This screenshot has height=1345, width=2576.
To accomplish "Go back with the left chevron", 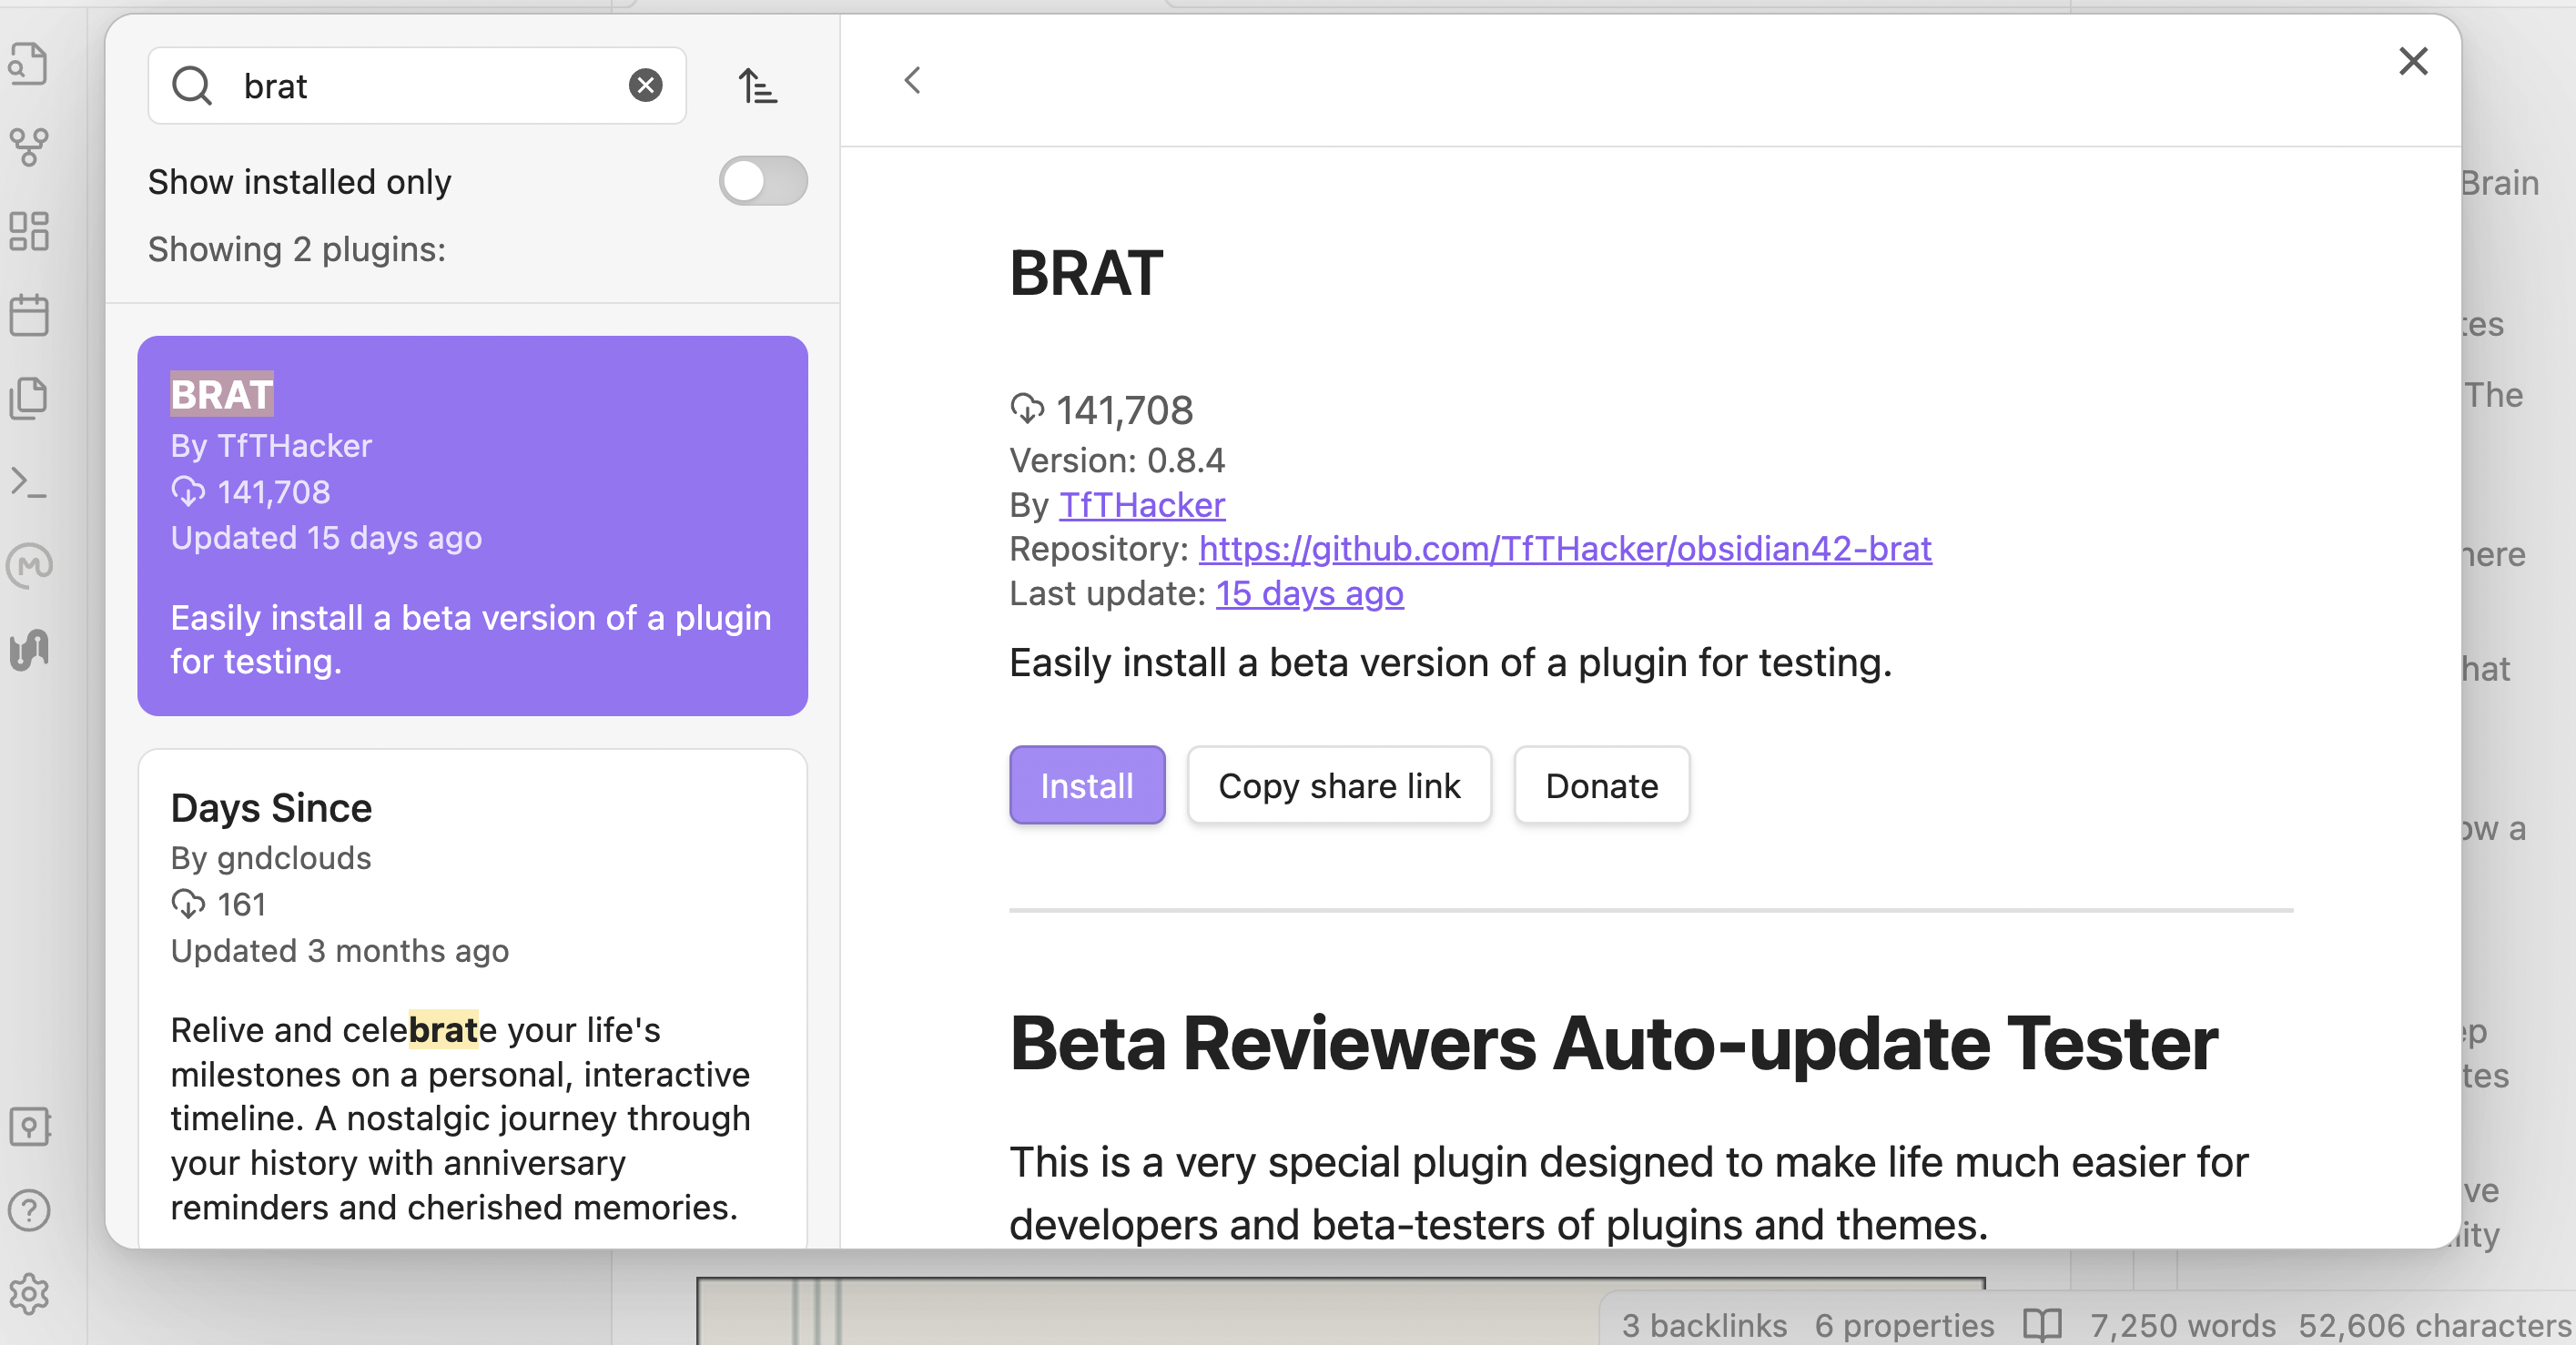I will tap(912, 81).
